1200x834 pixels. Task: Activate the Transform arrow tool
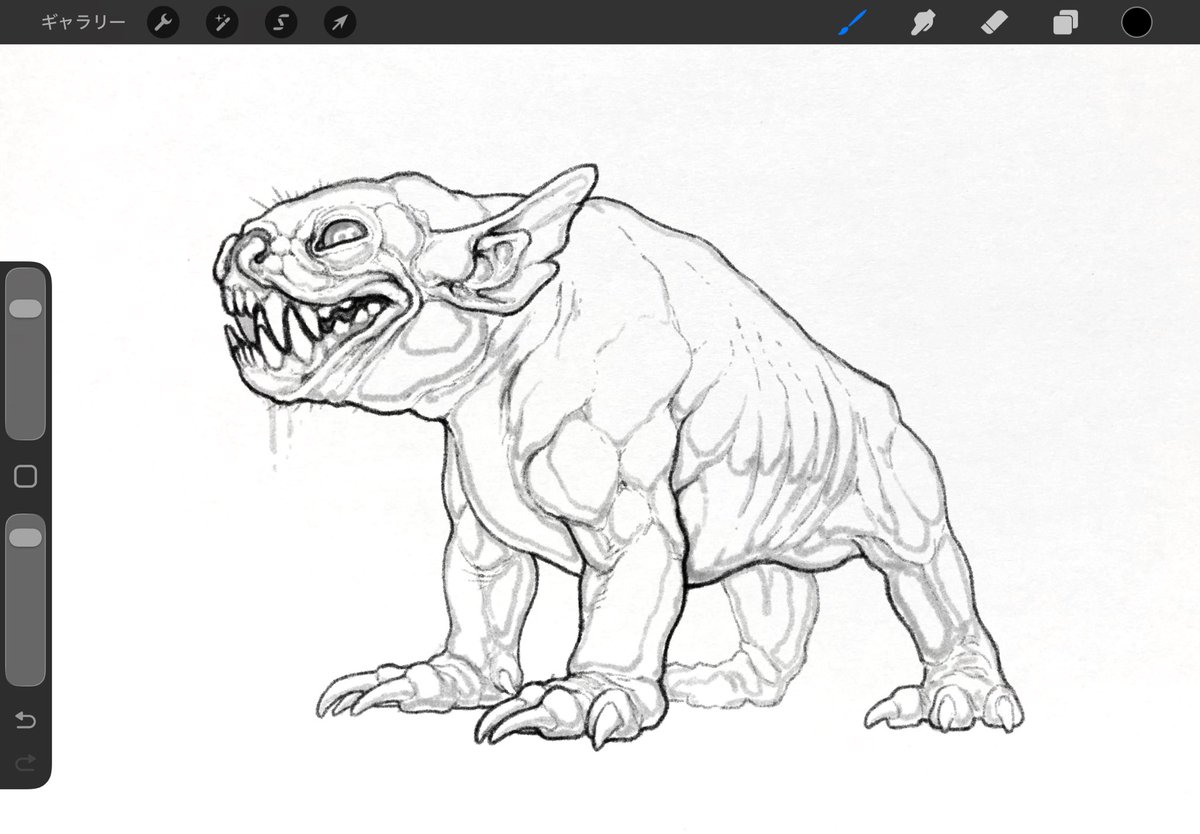click(x=340, y=22)
